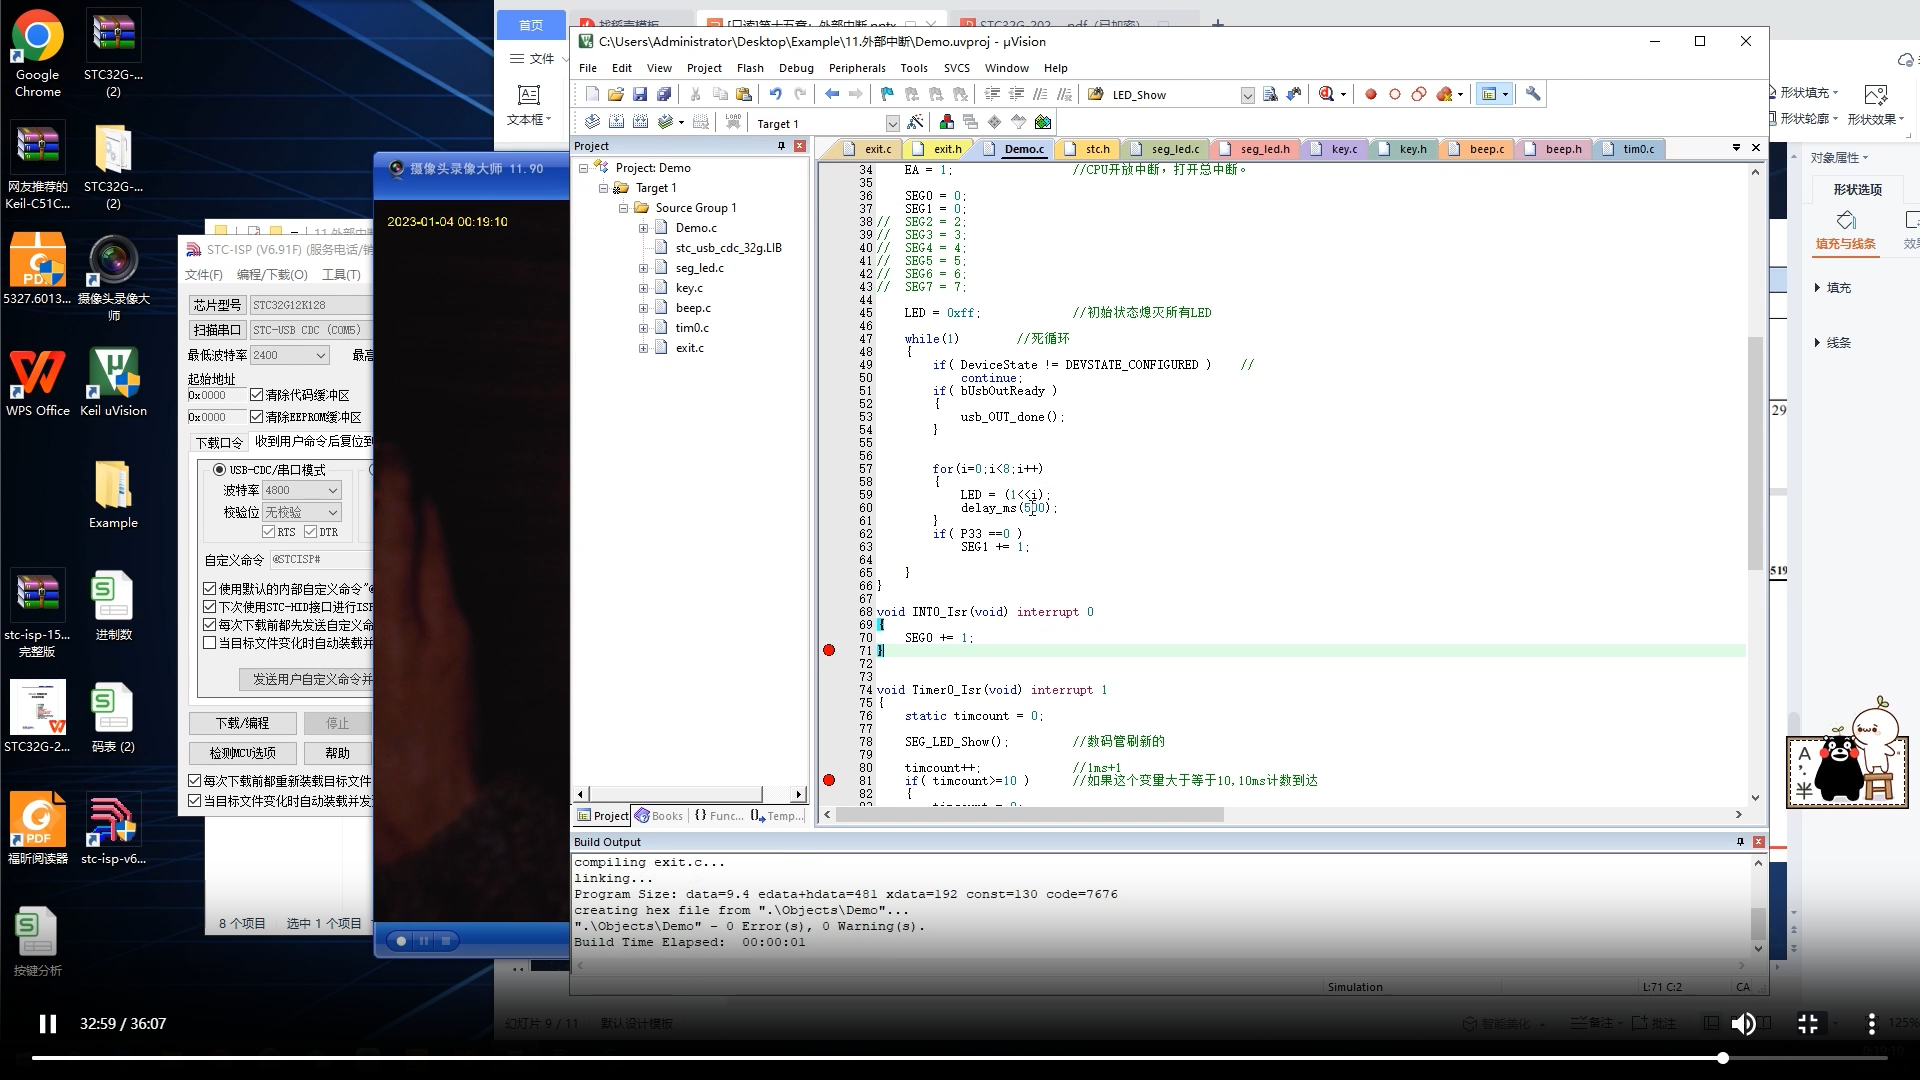Toggle next time use STC-HID interface checkbox
1920x1080 pixels.
coord(210,607)
